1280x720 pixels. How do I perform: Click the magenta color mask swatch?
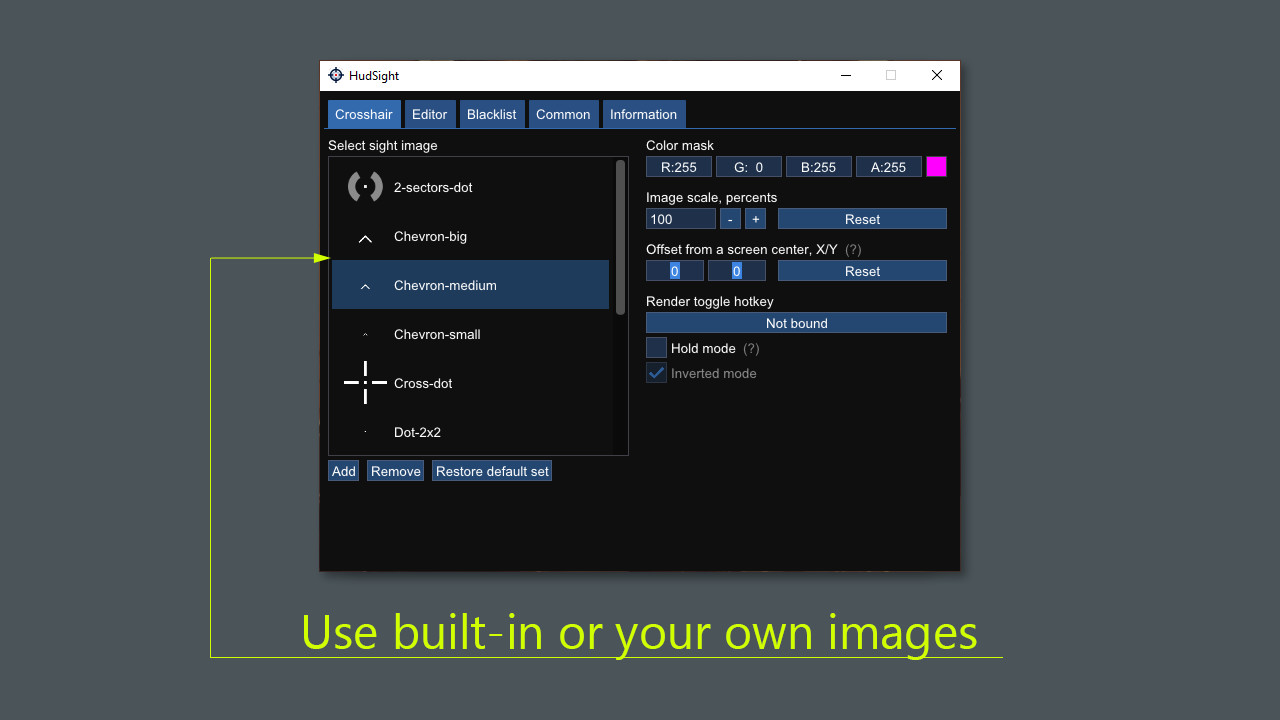tap(936, 166)
